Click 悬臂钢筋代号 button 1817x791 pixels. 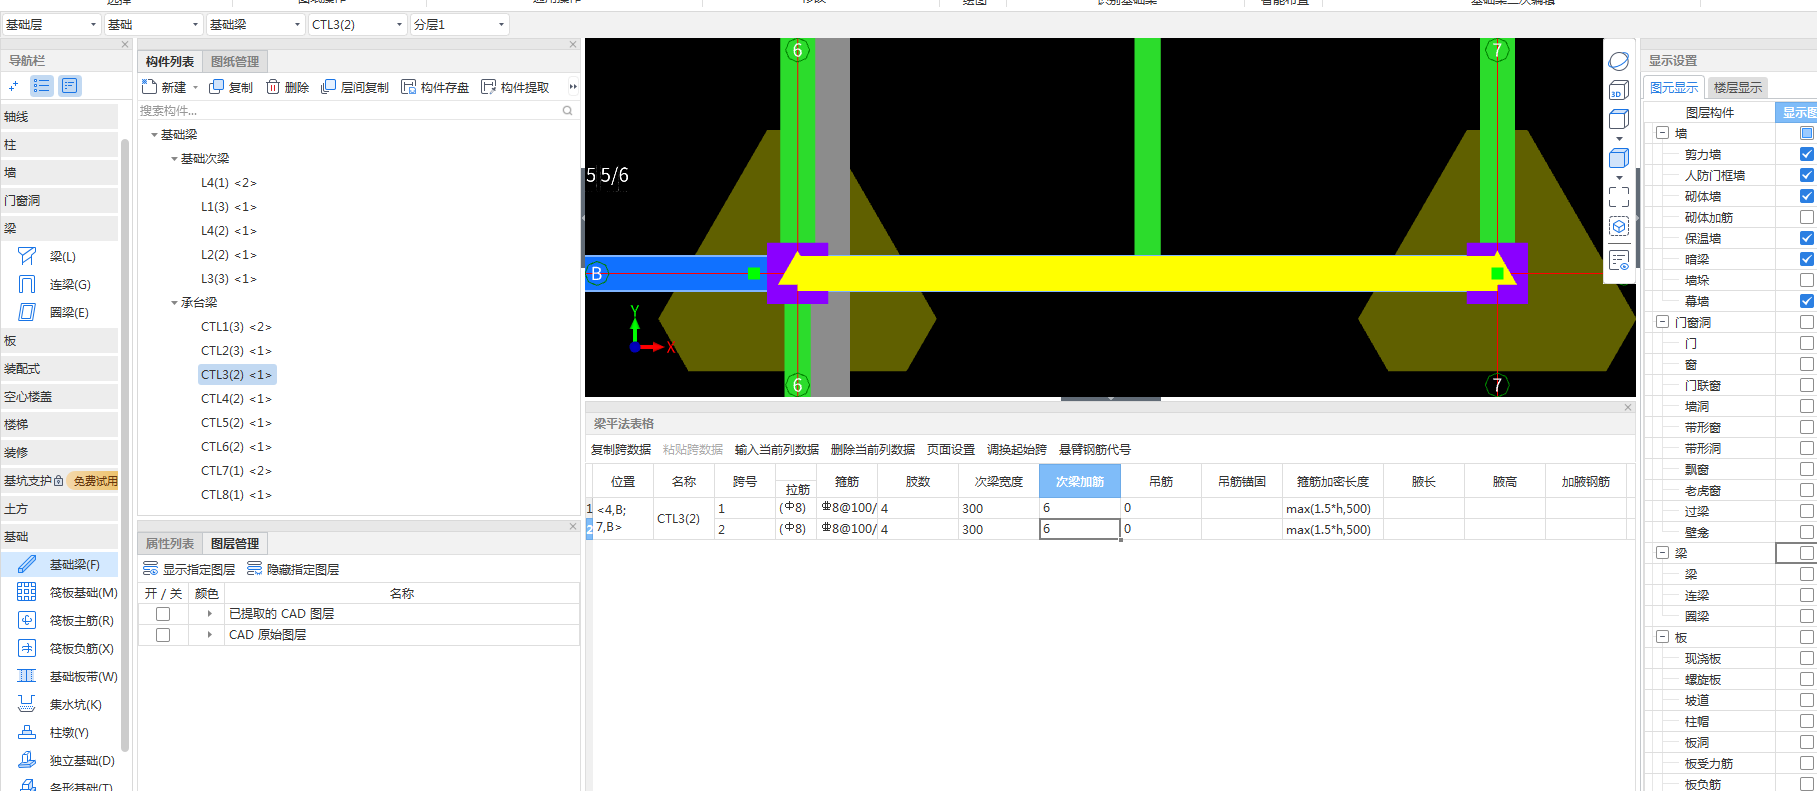coord(1095,450)
